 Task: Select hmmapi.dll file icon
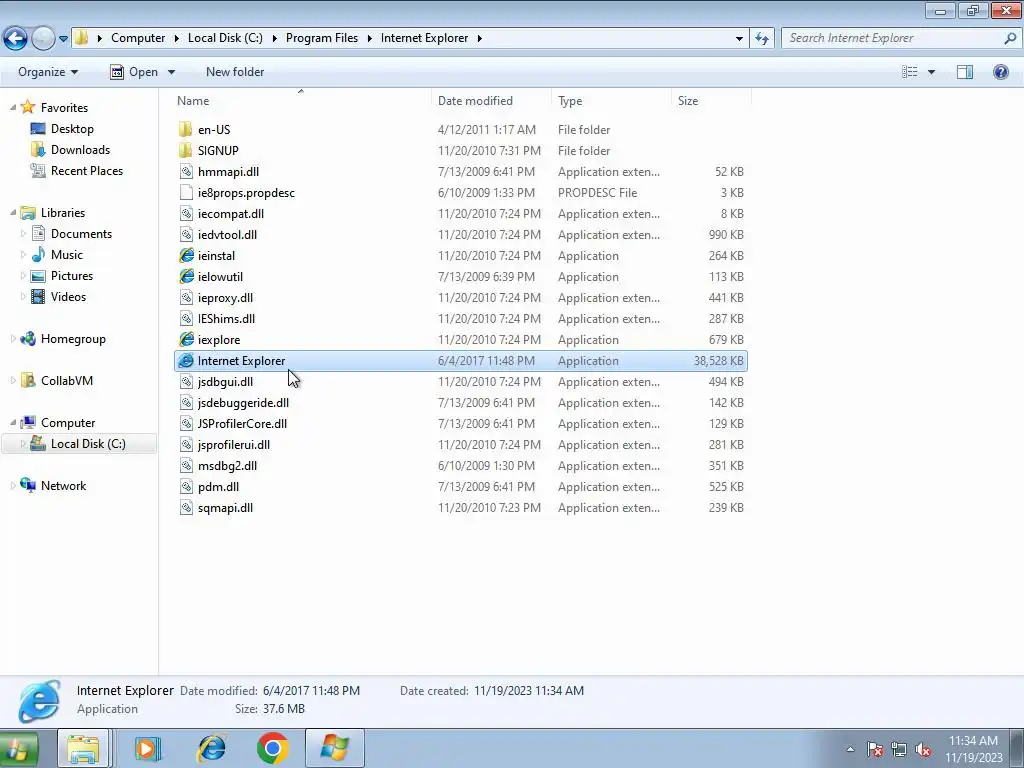pos(186,172)
